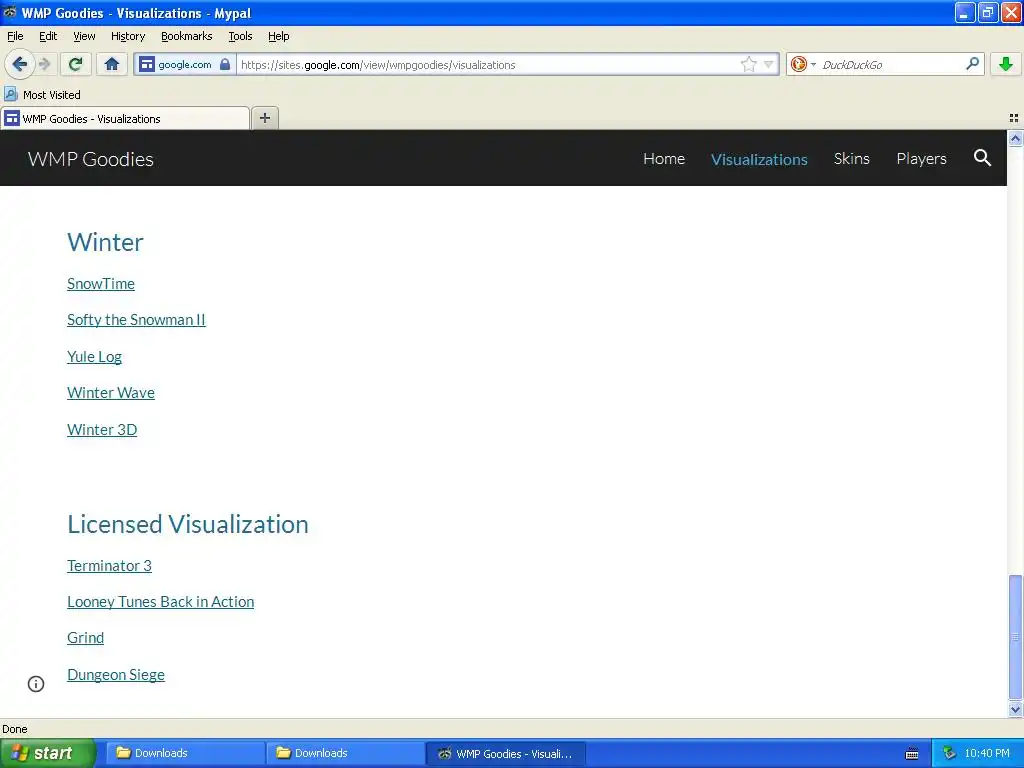1024x768 pixels.
Task: Click the vertical scrollbar thumb
Action: pyautogui.click(x=1015, y=637)
